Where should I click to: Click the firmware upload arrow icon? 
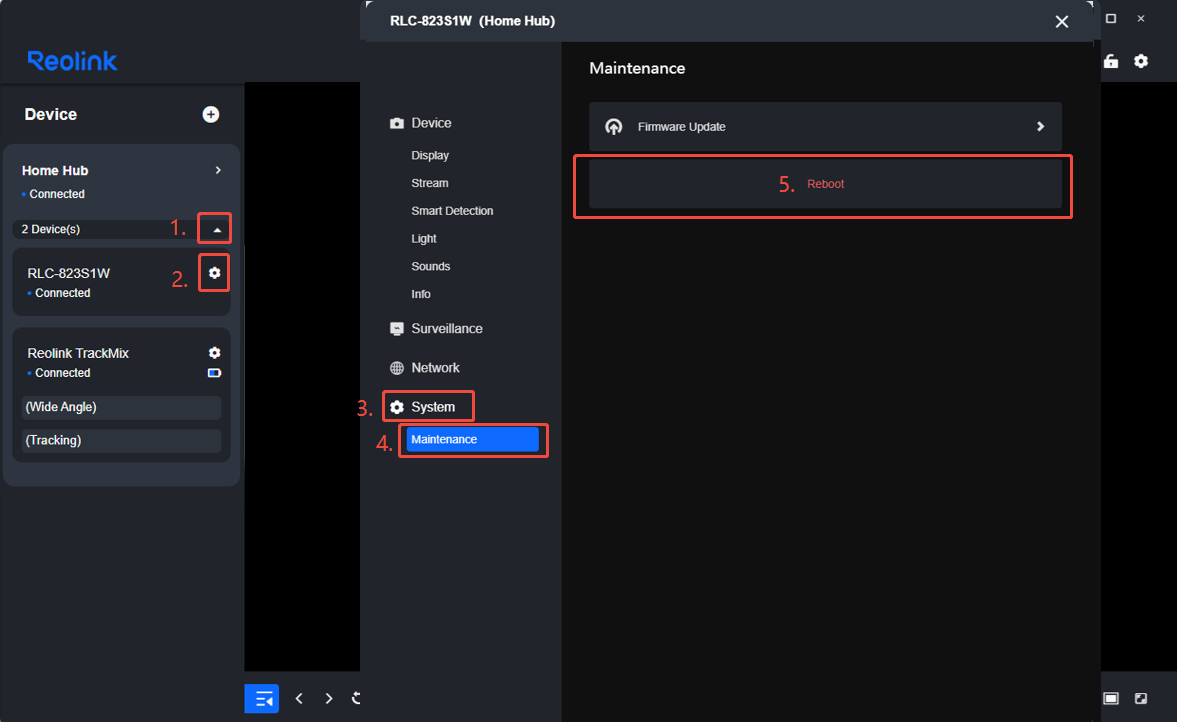click(x=614, y=127)
